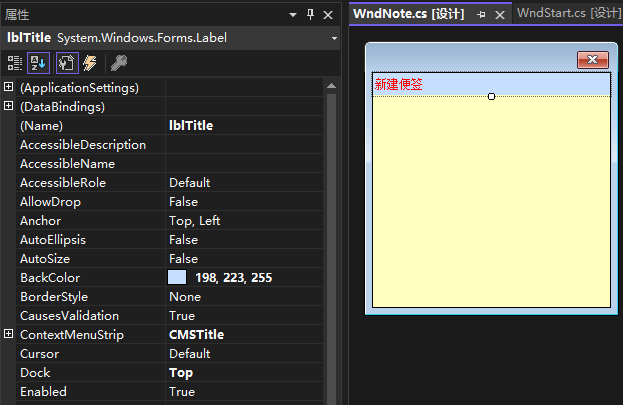Select the WndNote.cs designer tab
The image size is (623, 405).
[410, 13]
